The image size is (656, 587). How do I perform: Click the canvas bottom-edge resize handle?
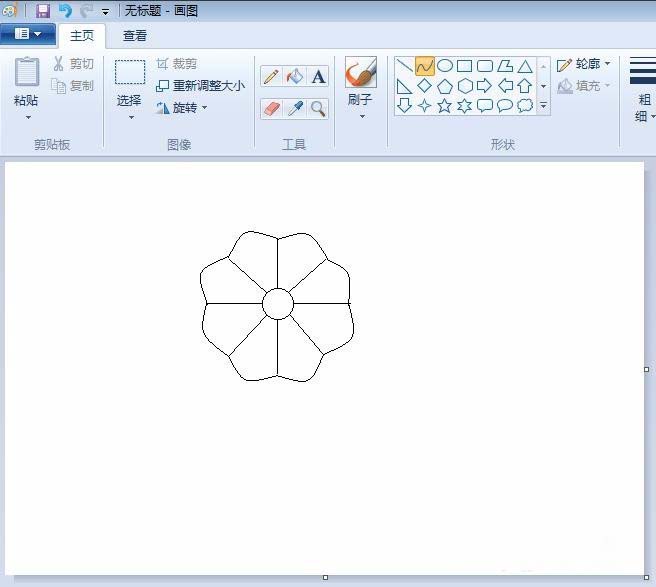point(325,577)
